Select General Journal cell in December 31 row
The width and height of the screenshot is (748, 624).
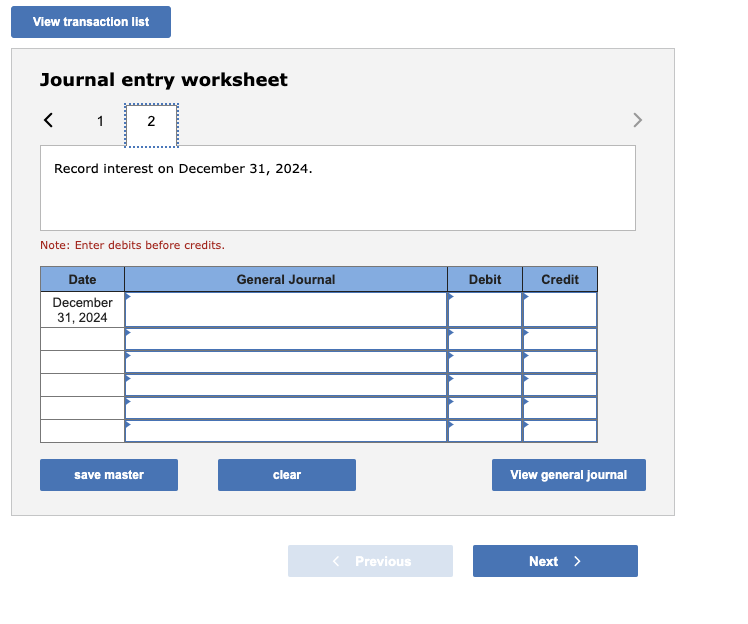pos(286,310)
